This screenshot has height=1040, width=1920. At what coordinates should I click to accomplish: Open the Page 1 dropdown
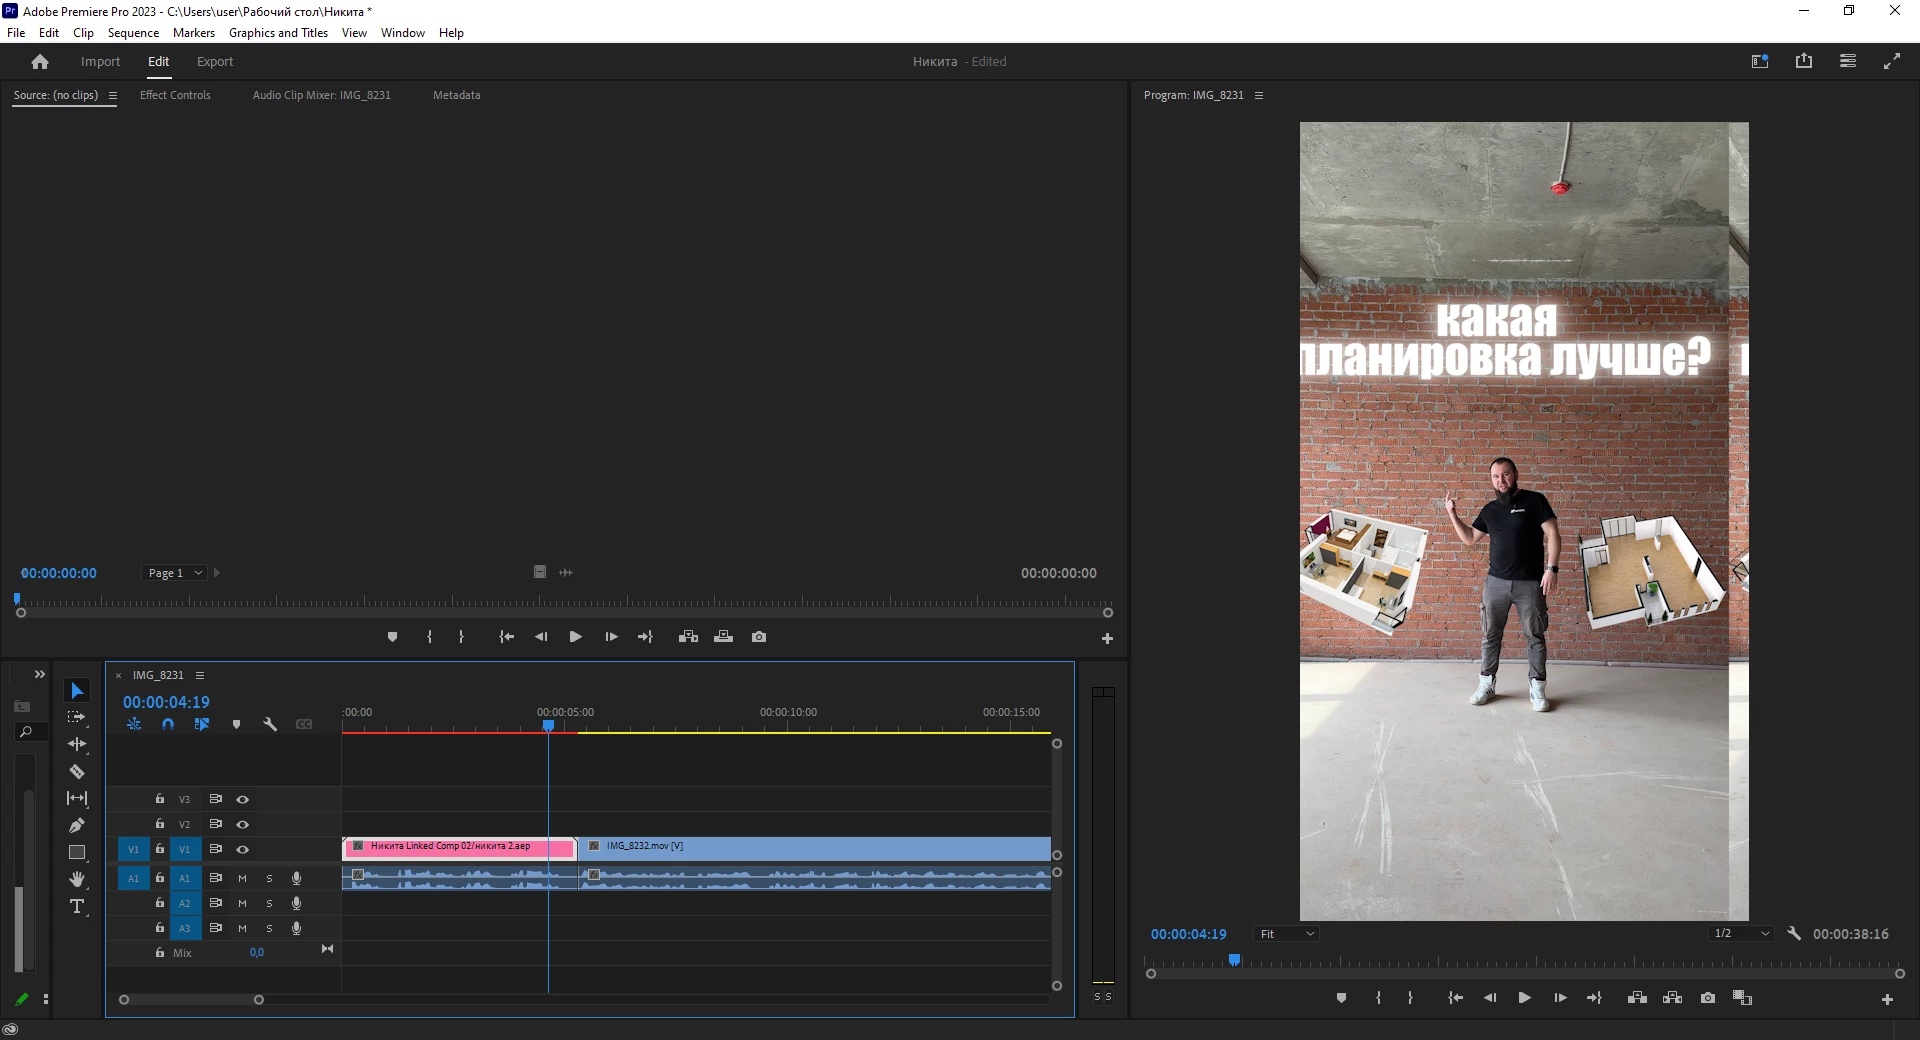pyautogui.click(x=175, y=573)
